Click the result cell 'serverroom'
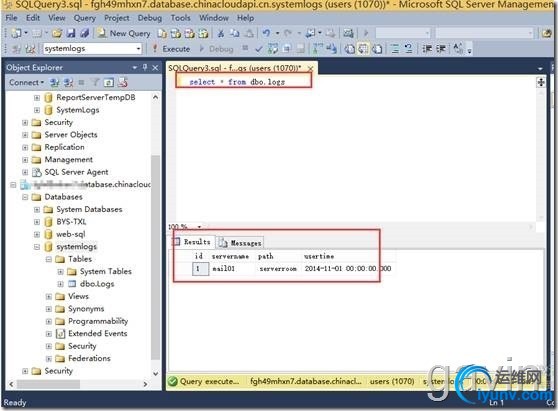This screenshot has height=411, width=558. (279, 269)
